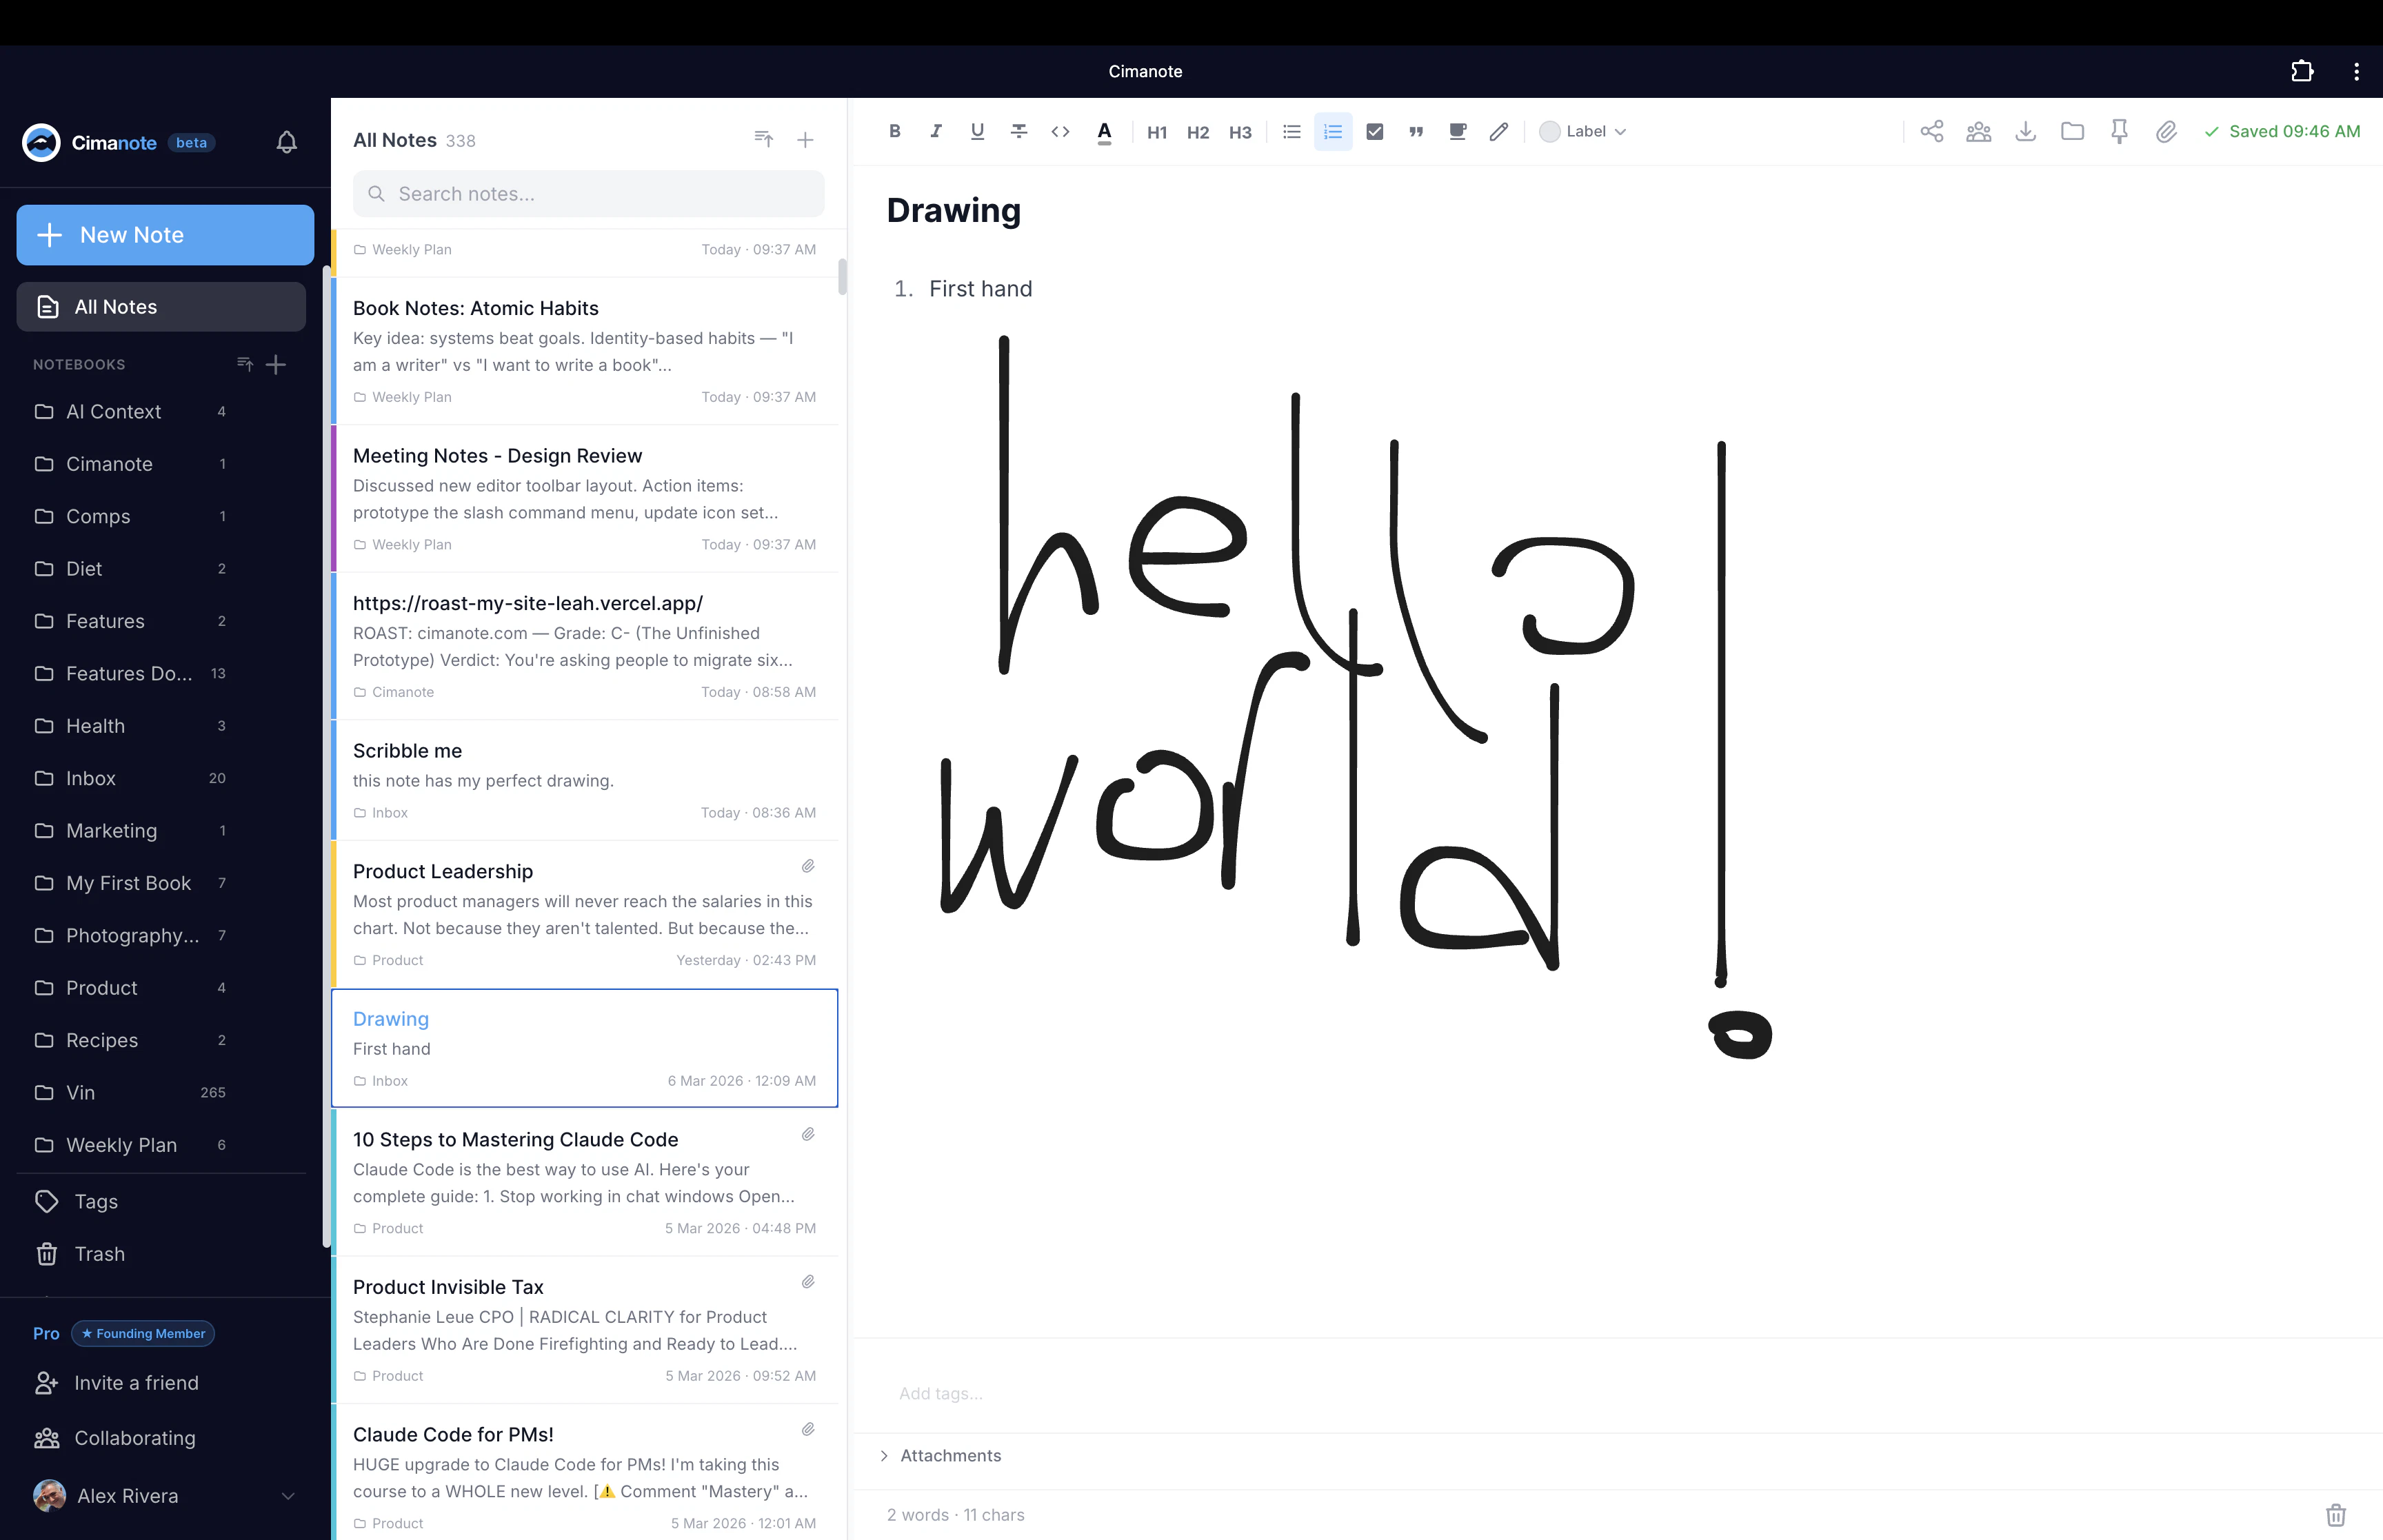The width and height of the screenshot is (2383, 1540).
Task: Toggle bold text formatting
Action: coord(894,131)
